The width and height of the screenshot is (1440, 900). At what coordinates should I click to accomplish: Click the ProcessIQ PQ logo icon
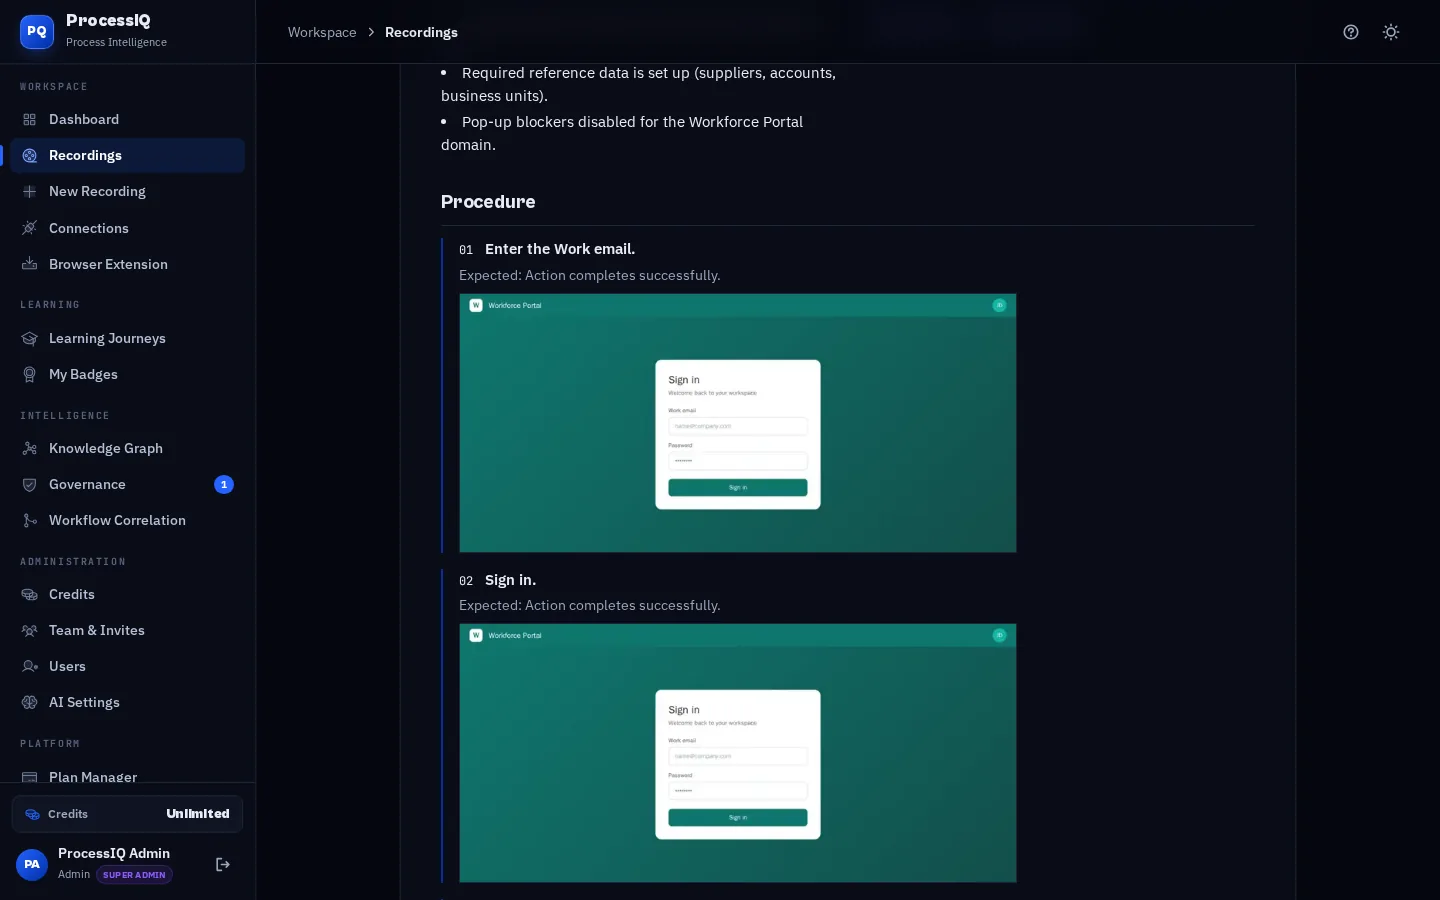coord(37,31)
